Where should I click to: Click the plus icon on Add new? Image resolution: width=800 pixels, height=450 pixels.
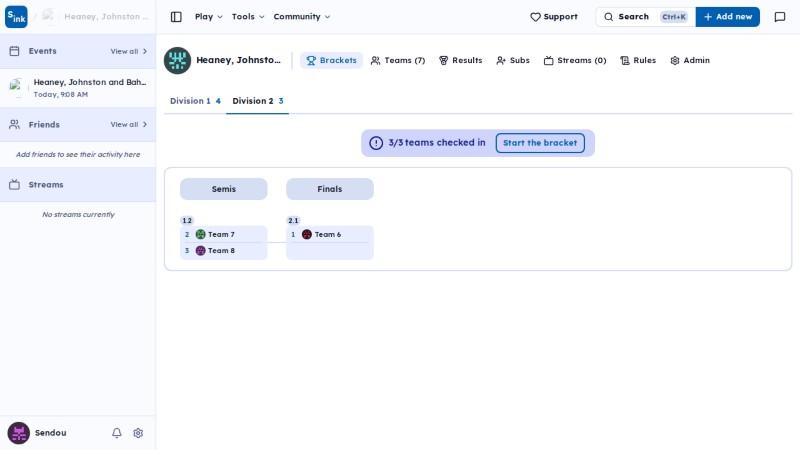(708, 17)
